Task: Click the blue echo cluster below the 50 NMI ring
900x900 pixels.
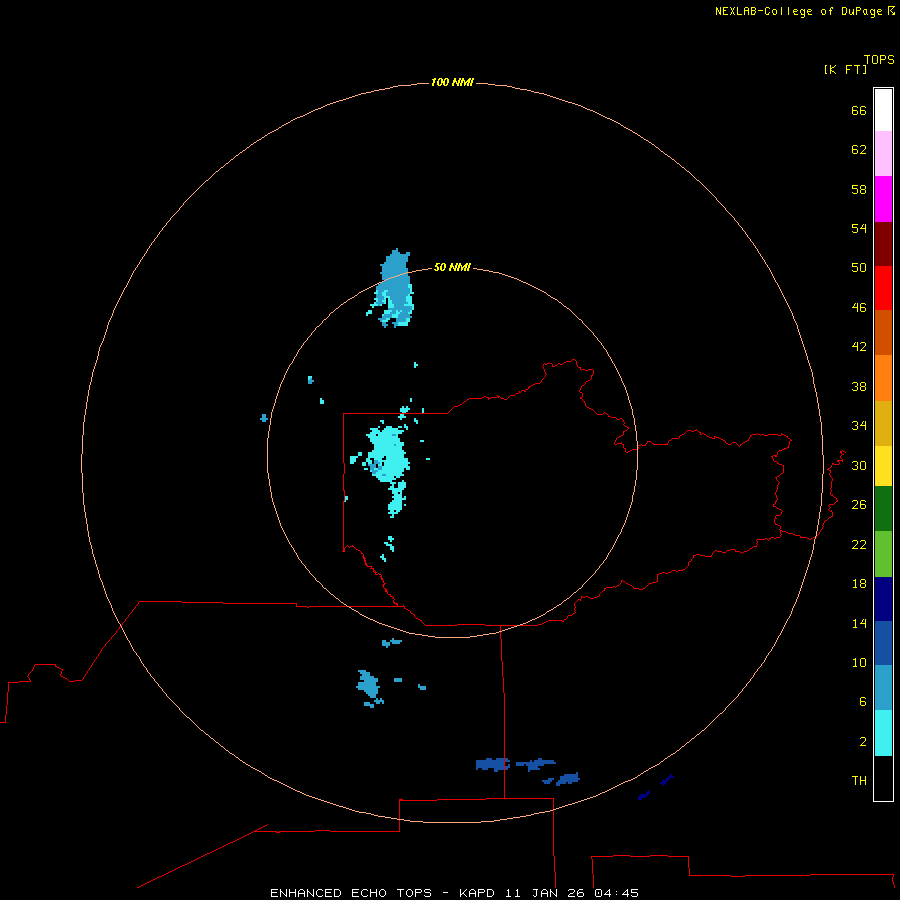Action: (368, 686)
